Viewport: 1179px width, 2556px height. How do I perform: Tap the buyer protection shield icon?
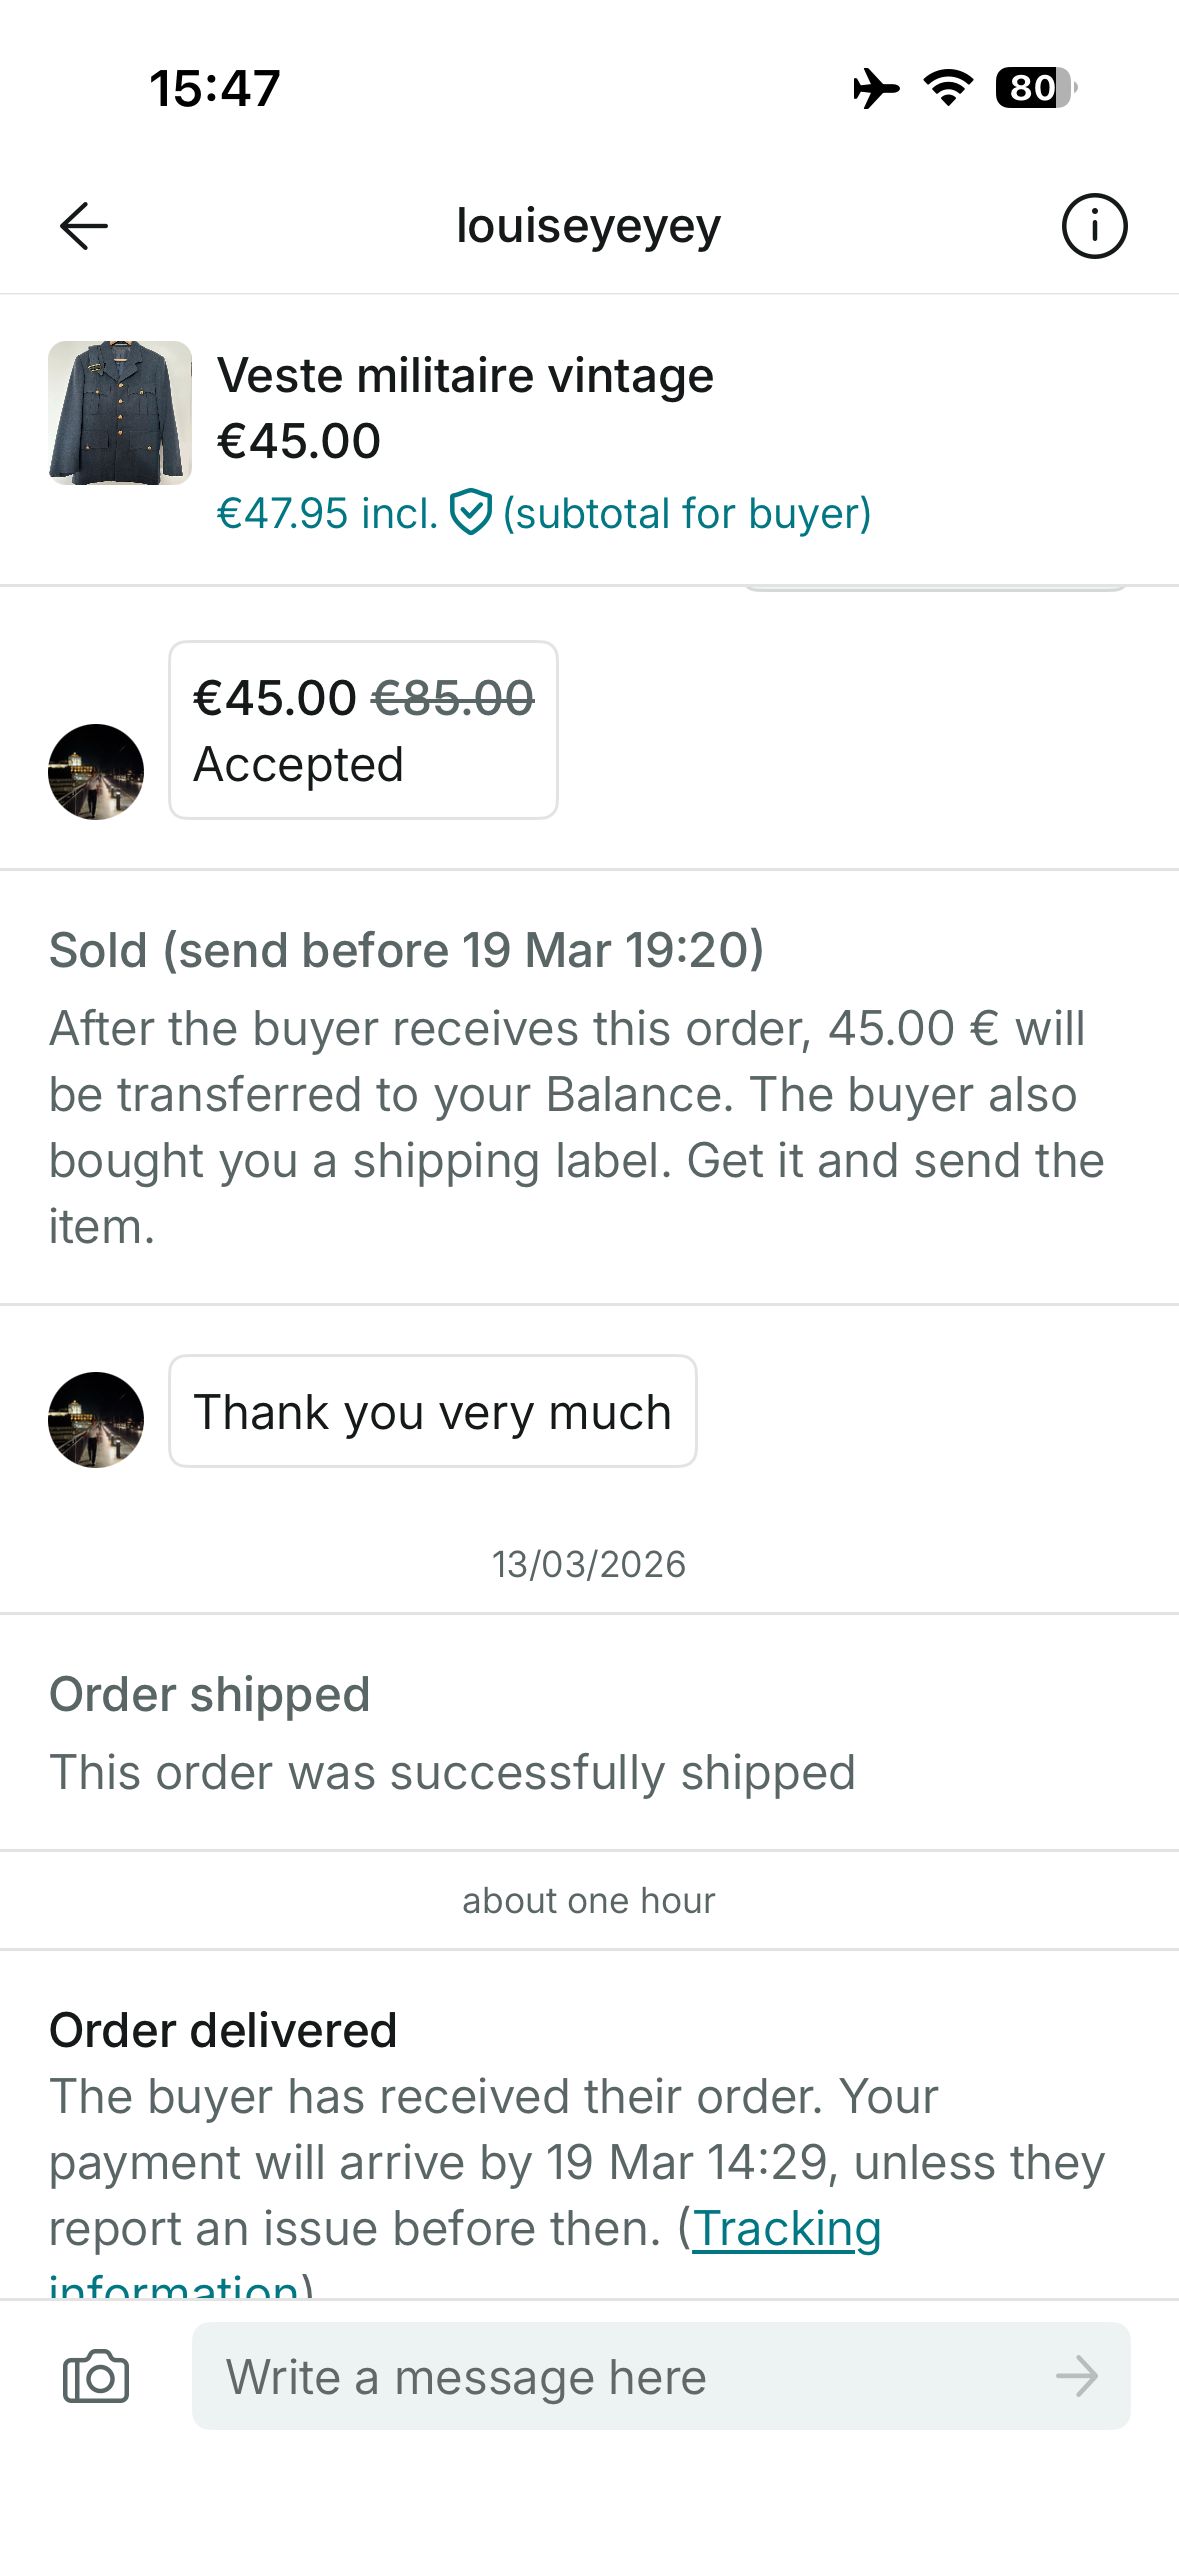tap(470, 513)
